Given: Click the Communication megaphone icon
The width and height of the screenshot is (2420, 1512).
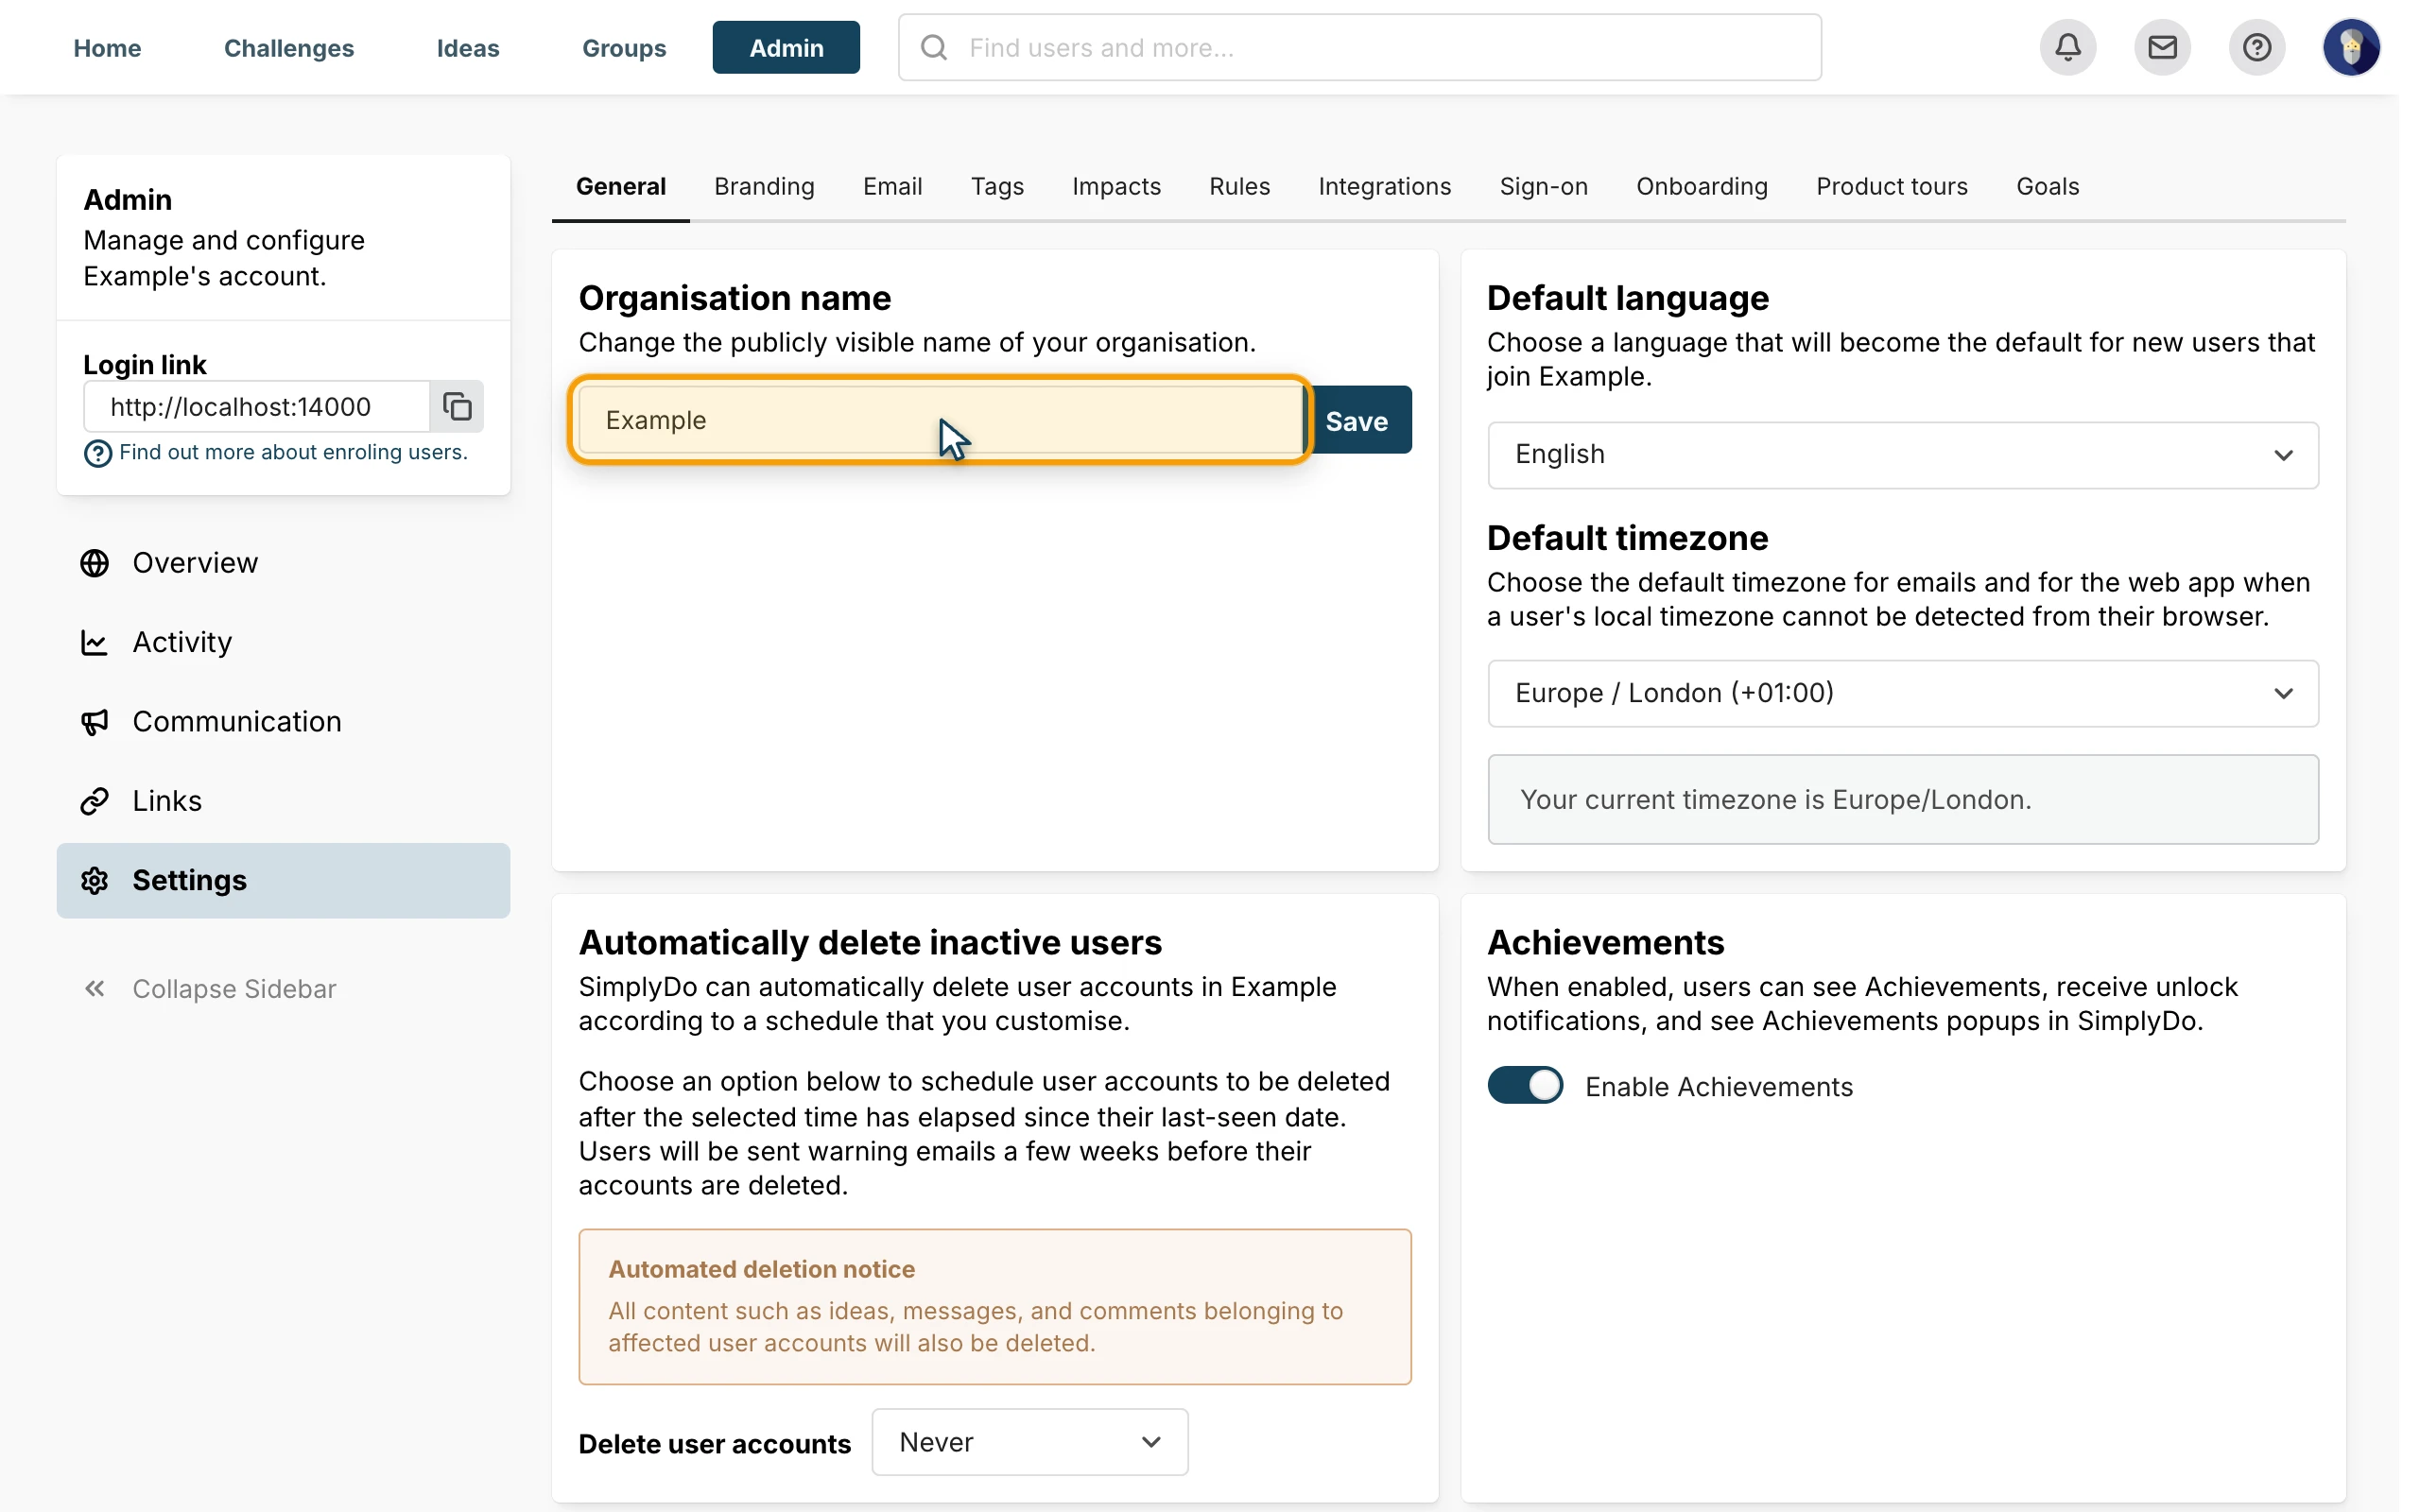Looking at the screenshot, I should pyautogui.click(x=95, y=722).
